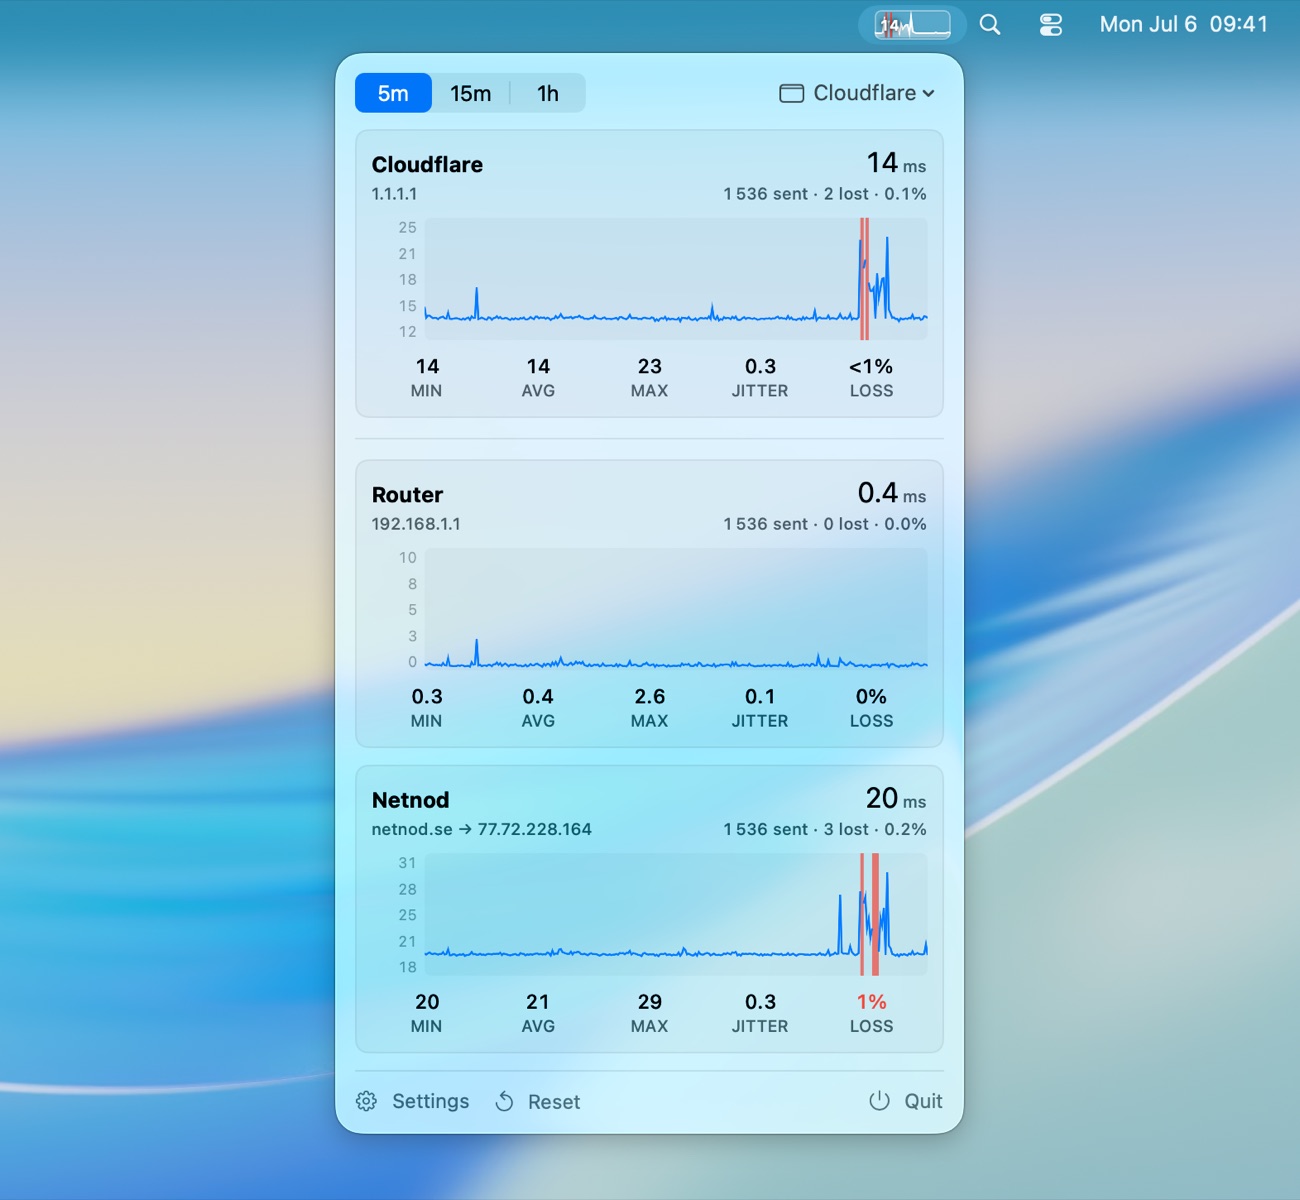Click the Reset arrow icon
This screenshot has height=1200, width=1300.
pyautogui.click(x=505, y=1101)
